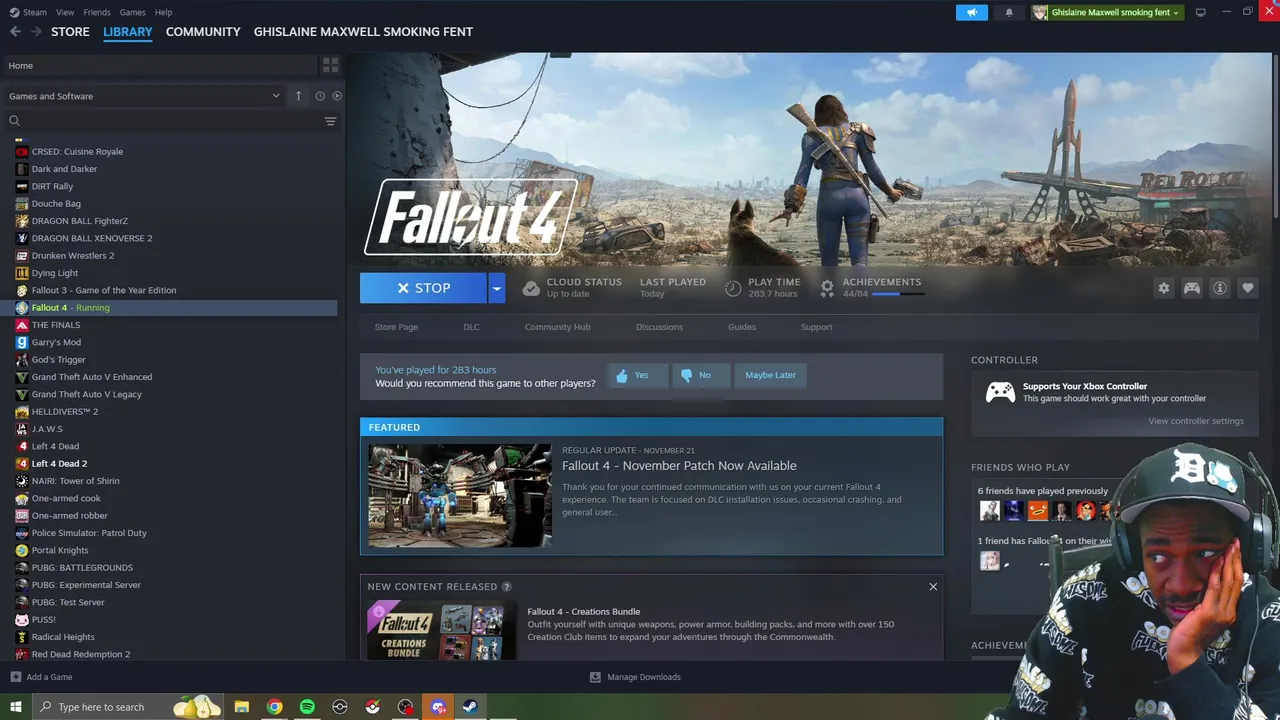Image resolution: width=1280 pixels, height=720 pixels.
Task: Open advanced library filter options icon
Action: click(x=330, y=121)
